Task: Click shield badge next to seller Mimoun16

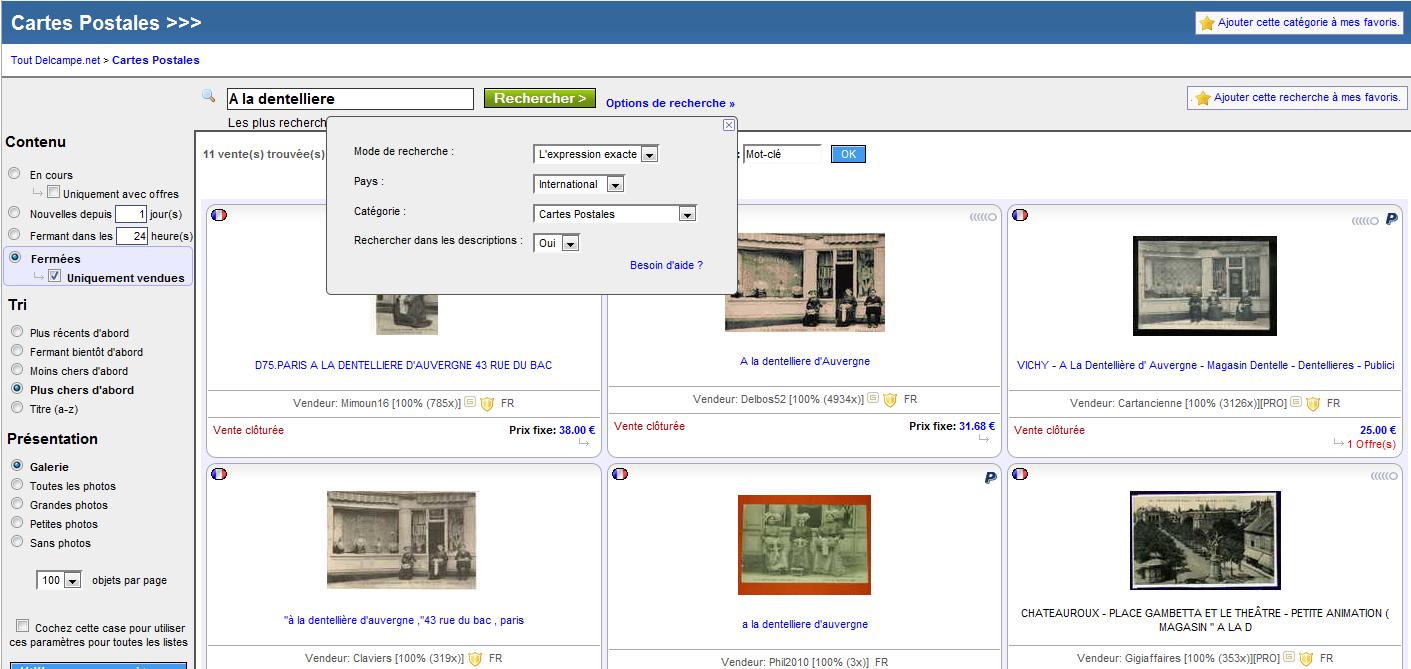Action: tap(487, 404)
